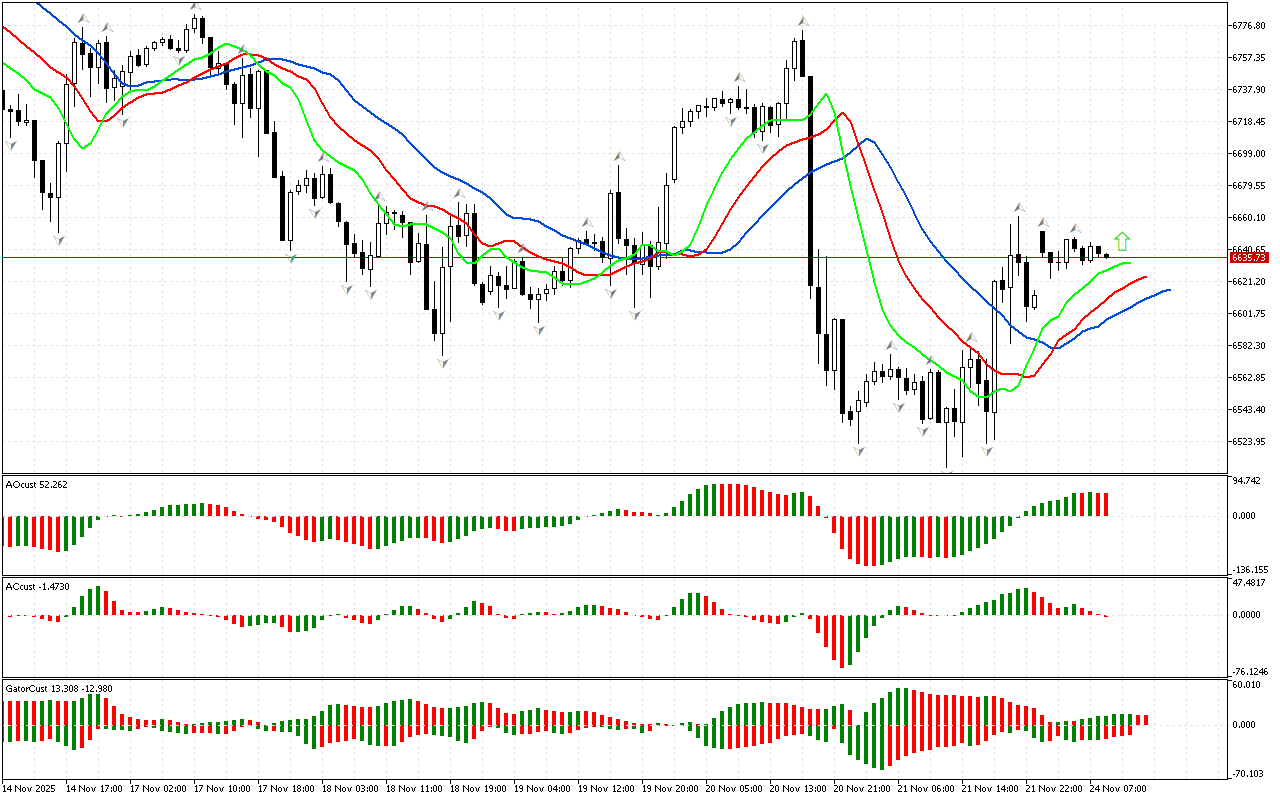This screenshot has width=1280, height=800.
Task: Click the 6776.80 price scale label
Action: (x=1251, y=25)
